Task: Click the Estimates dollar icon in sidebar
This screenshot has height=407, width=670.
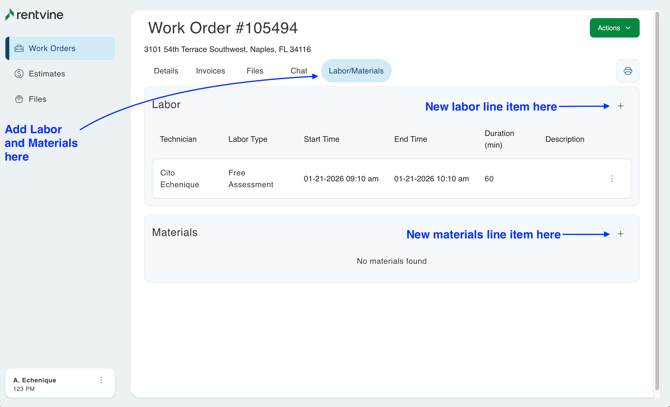Action: click(19, 74)
